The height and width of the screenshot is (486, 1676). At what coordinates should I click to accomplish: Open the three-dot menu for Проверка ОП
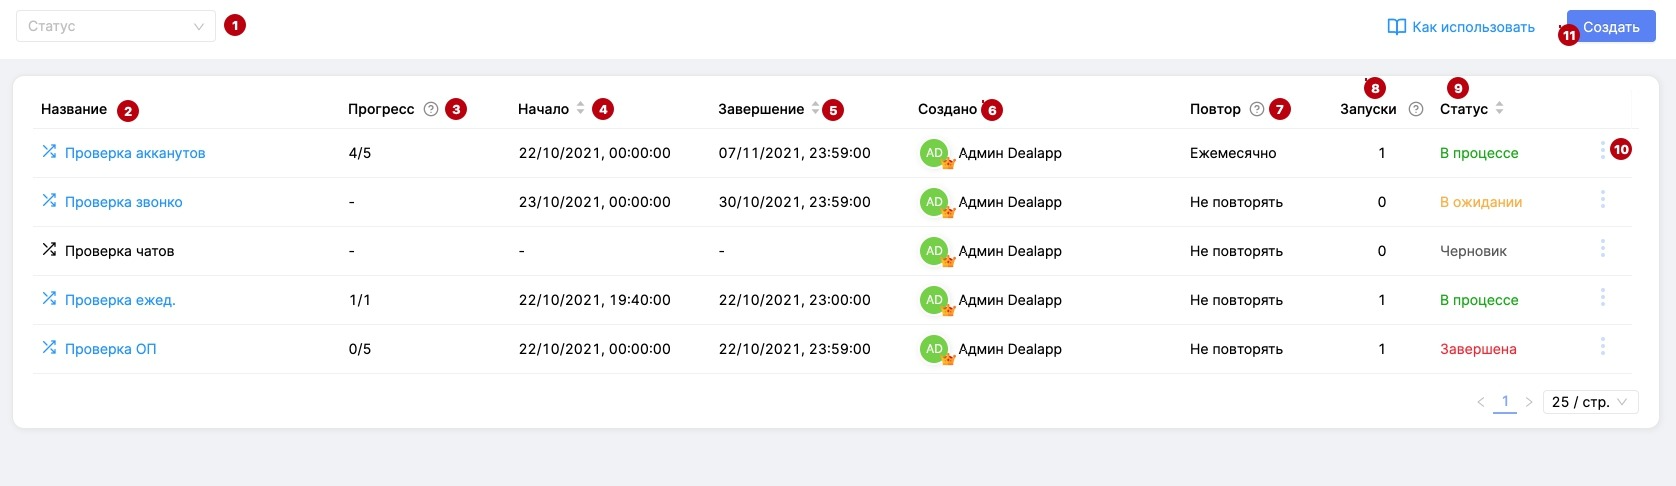tap(1602, 347)
